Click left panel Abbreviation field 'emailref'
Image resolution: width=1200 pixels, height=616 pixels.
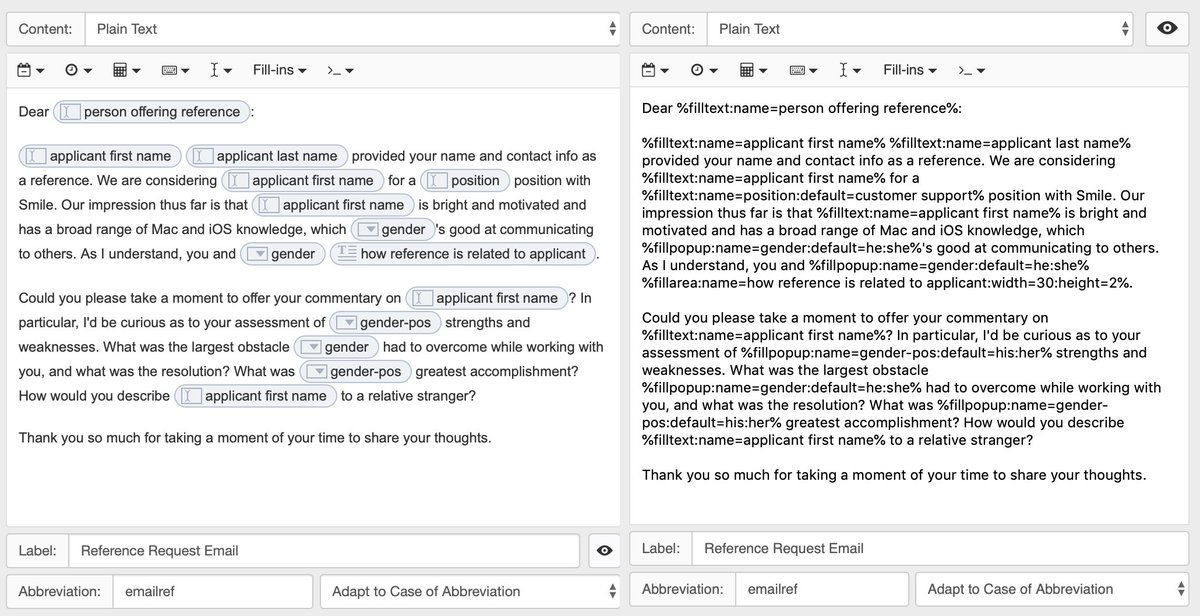coord(212,591)
